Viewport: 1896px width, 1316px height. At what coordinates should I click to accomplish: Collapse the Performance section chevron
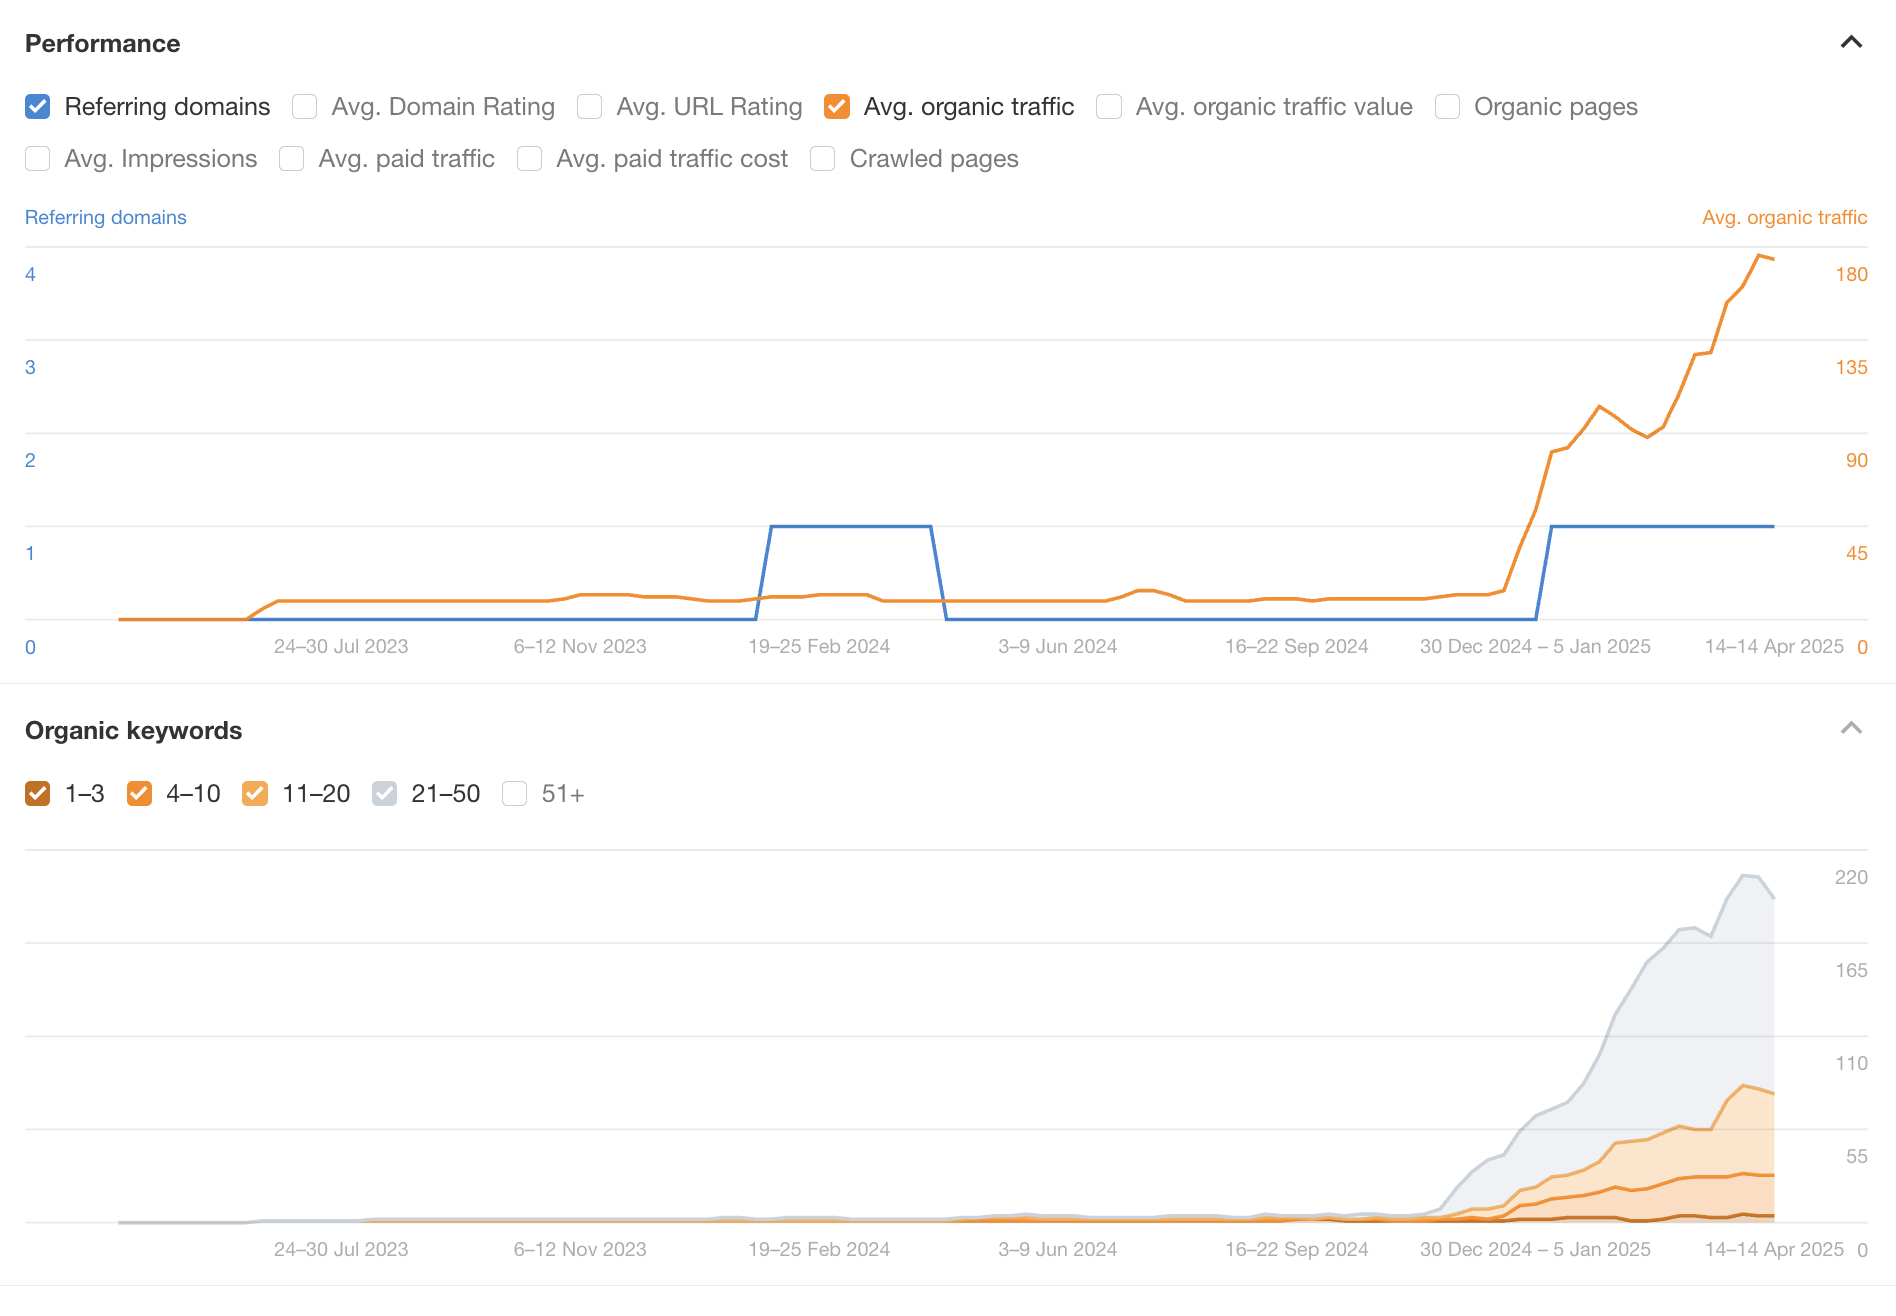(x=1851, y=42)
